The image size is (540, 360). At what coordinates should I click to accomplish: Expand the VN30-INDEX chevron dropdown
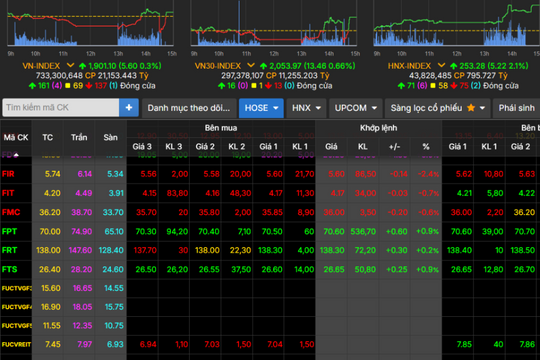click(x=251, y=65)
